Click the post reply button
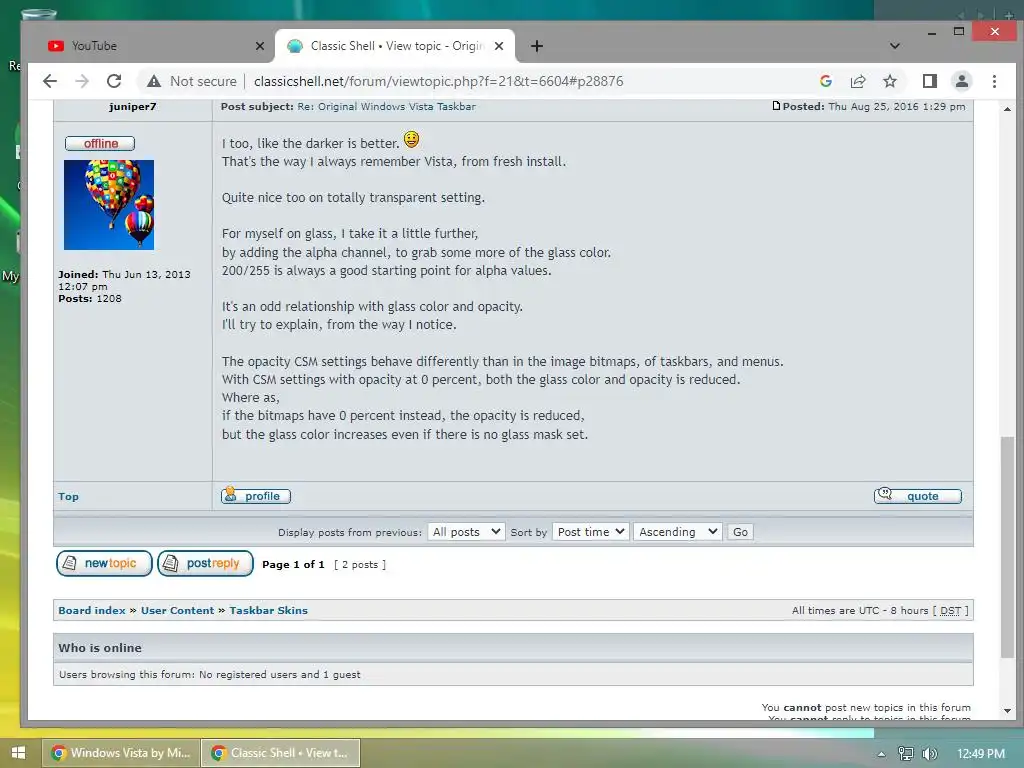Screen dimensions: 1024x768 pos(205,564)
